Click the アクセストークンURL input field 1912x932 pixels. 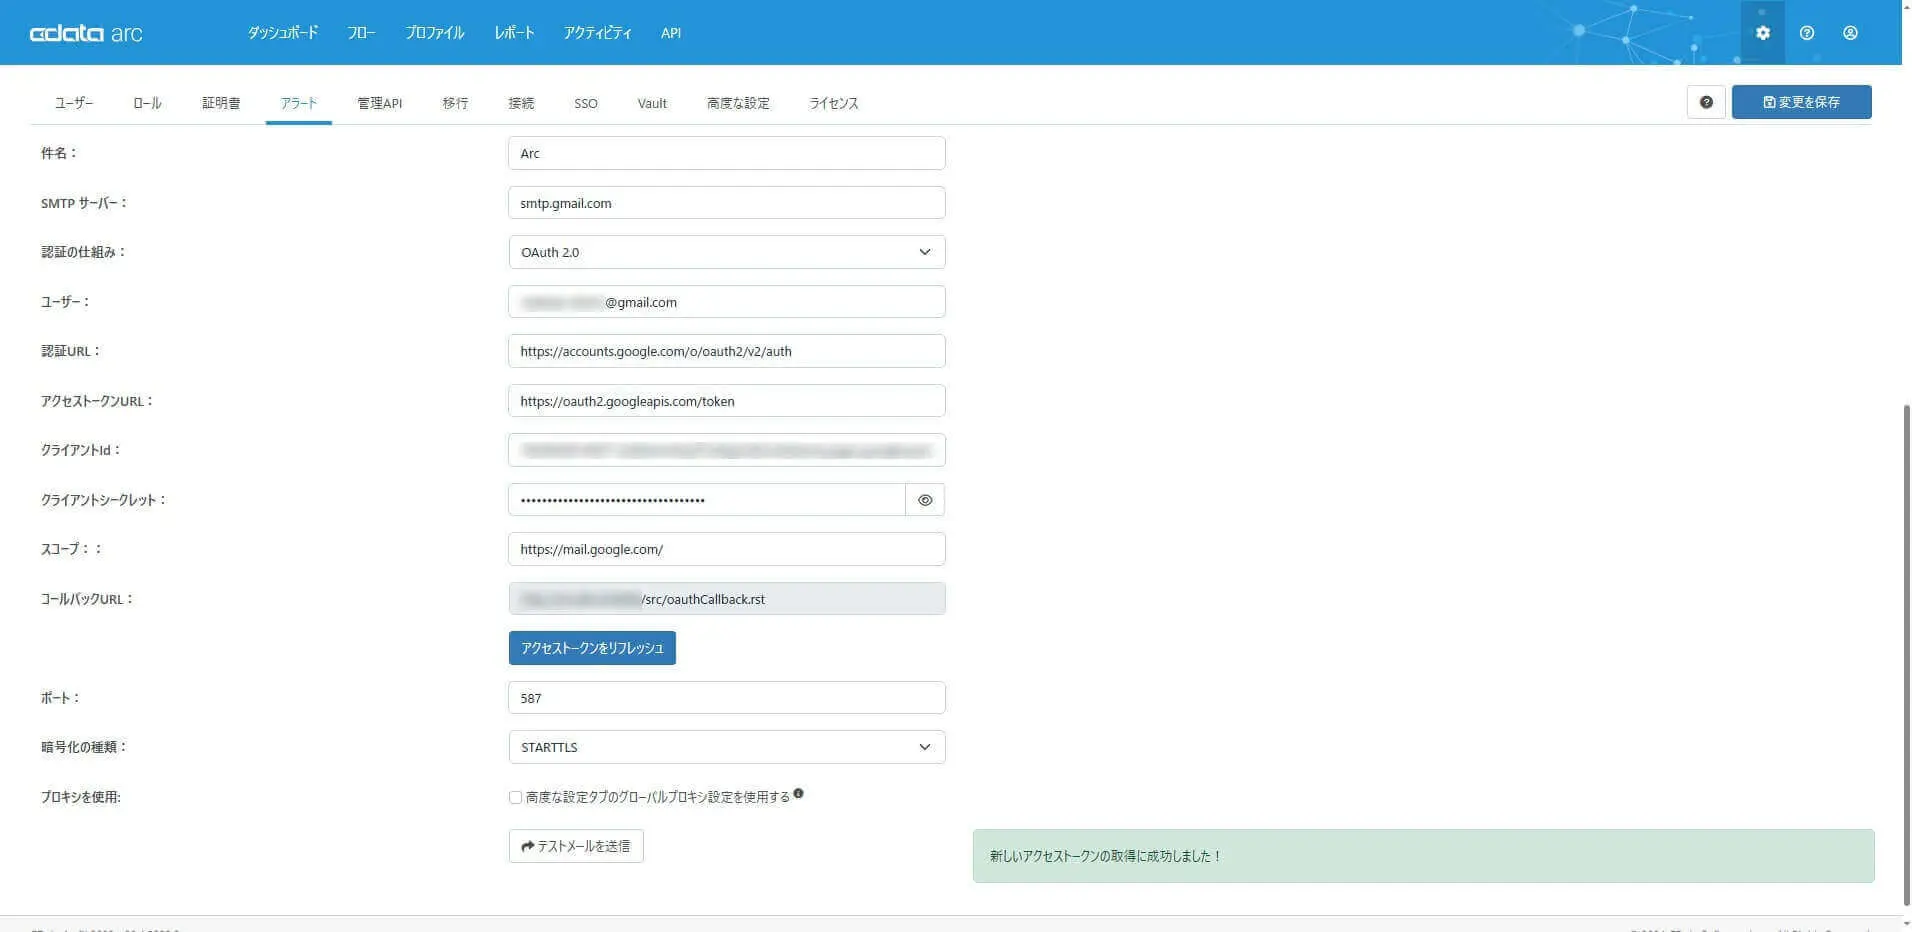tap(727, 401)
